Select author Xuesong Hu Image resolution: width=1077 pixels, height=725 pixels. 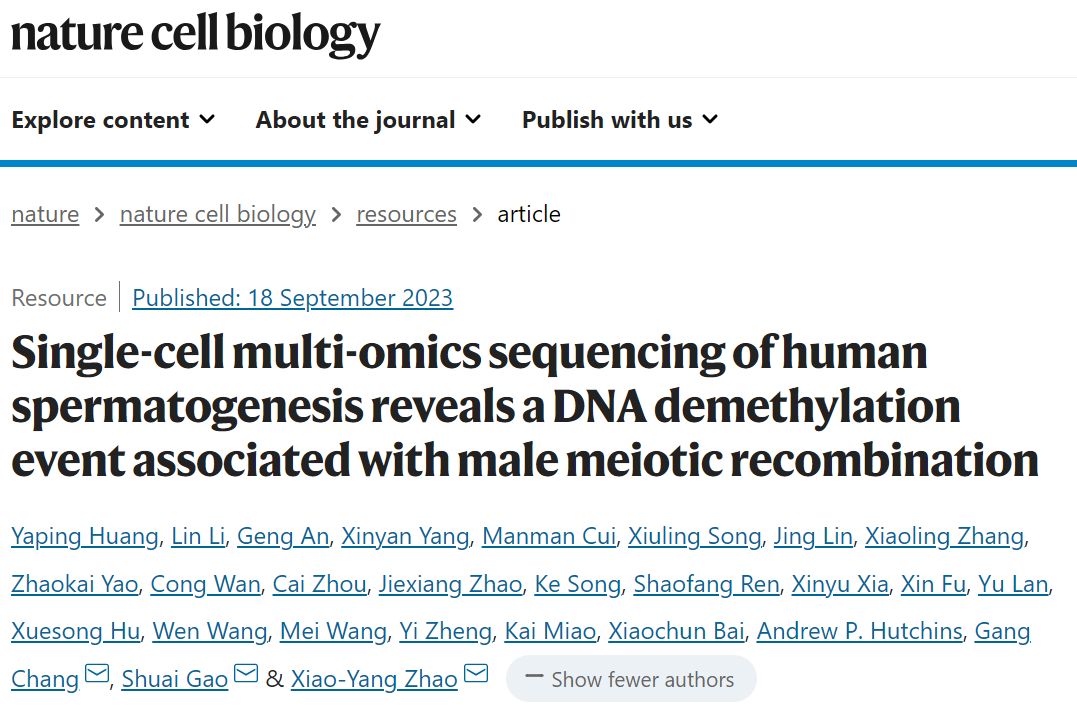[x=76, y=631]
